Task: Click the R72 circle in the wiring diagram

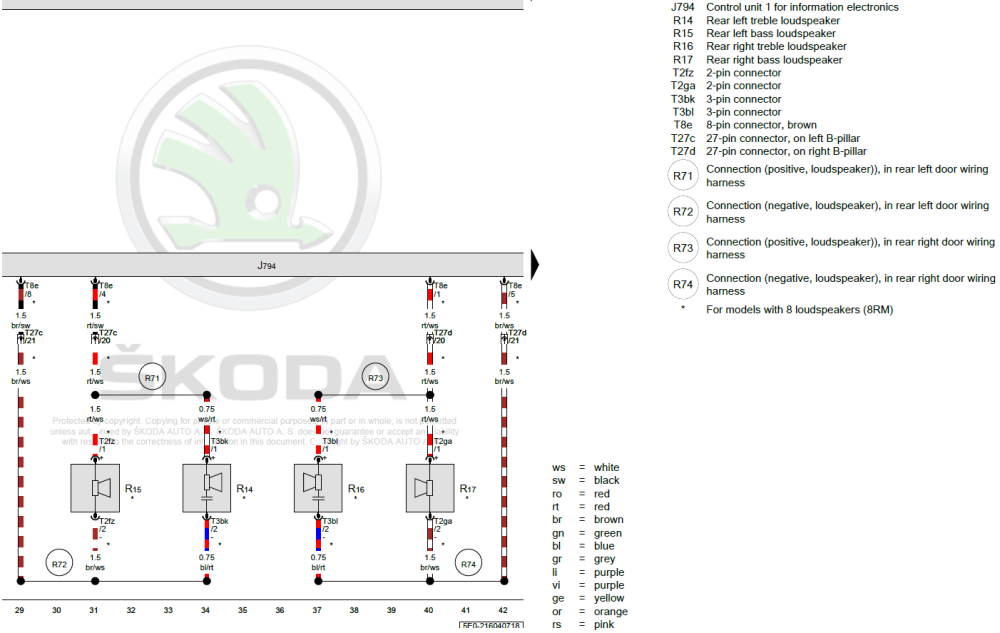Action: [x=58, y=565]
